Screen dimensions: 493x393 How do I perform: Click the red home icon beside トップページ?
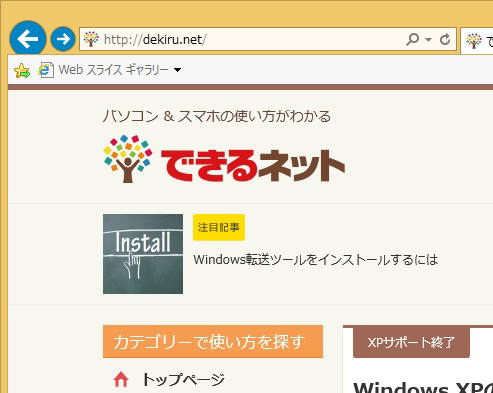121,380
